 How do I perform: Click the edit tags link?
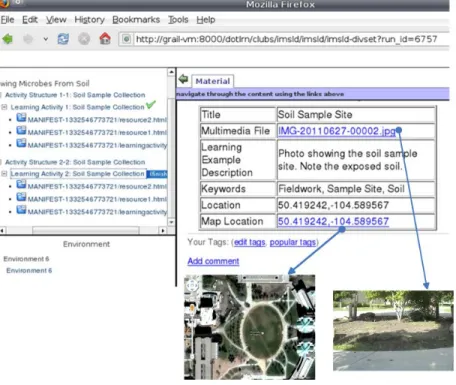[249, 242]
